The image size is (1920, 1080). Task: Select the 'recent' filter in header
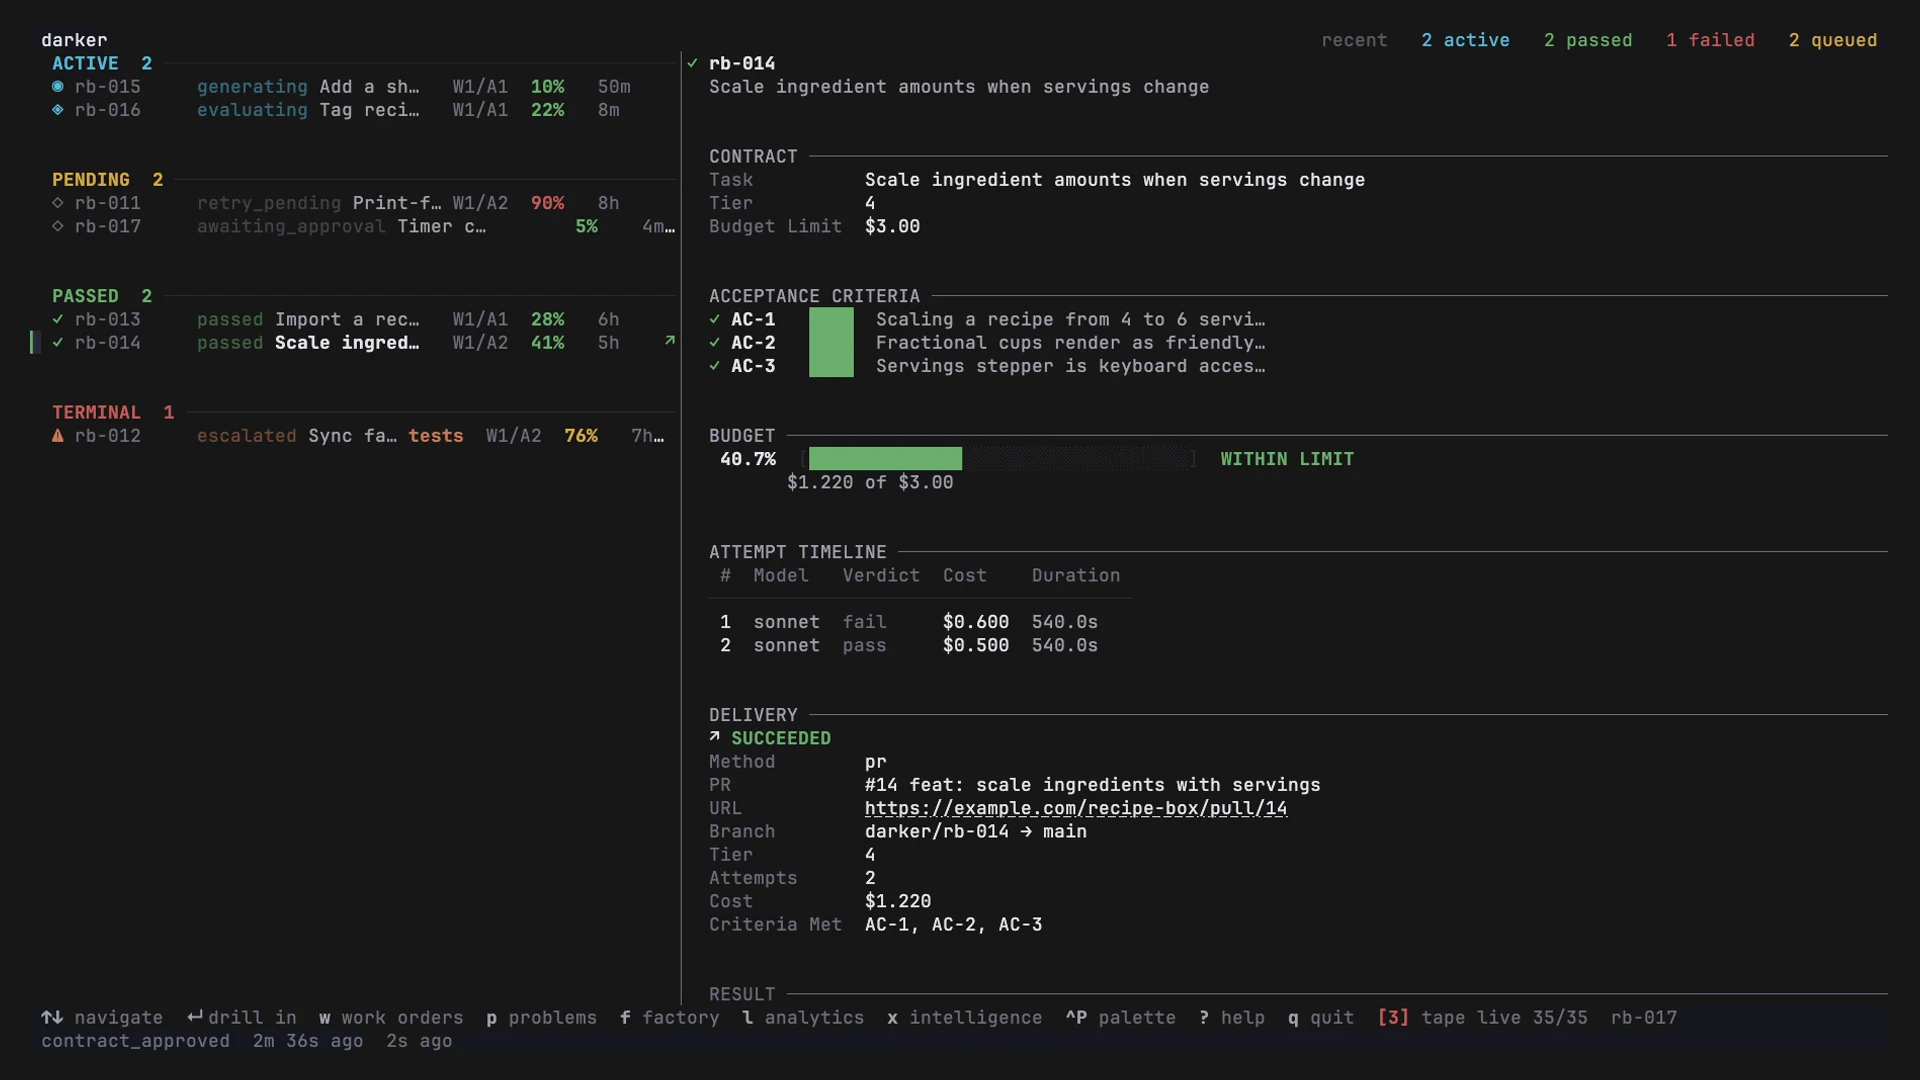(x=1354, y=40)
